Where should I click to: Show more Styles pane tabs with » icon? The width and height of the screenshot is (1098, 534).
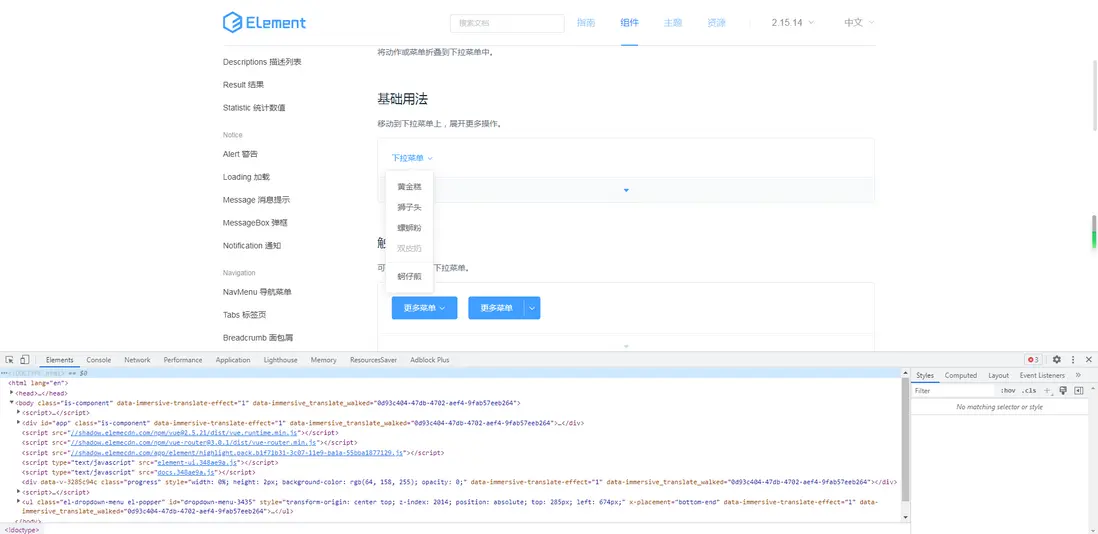[x=1078, y=375]
